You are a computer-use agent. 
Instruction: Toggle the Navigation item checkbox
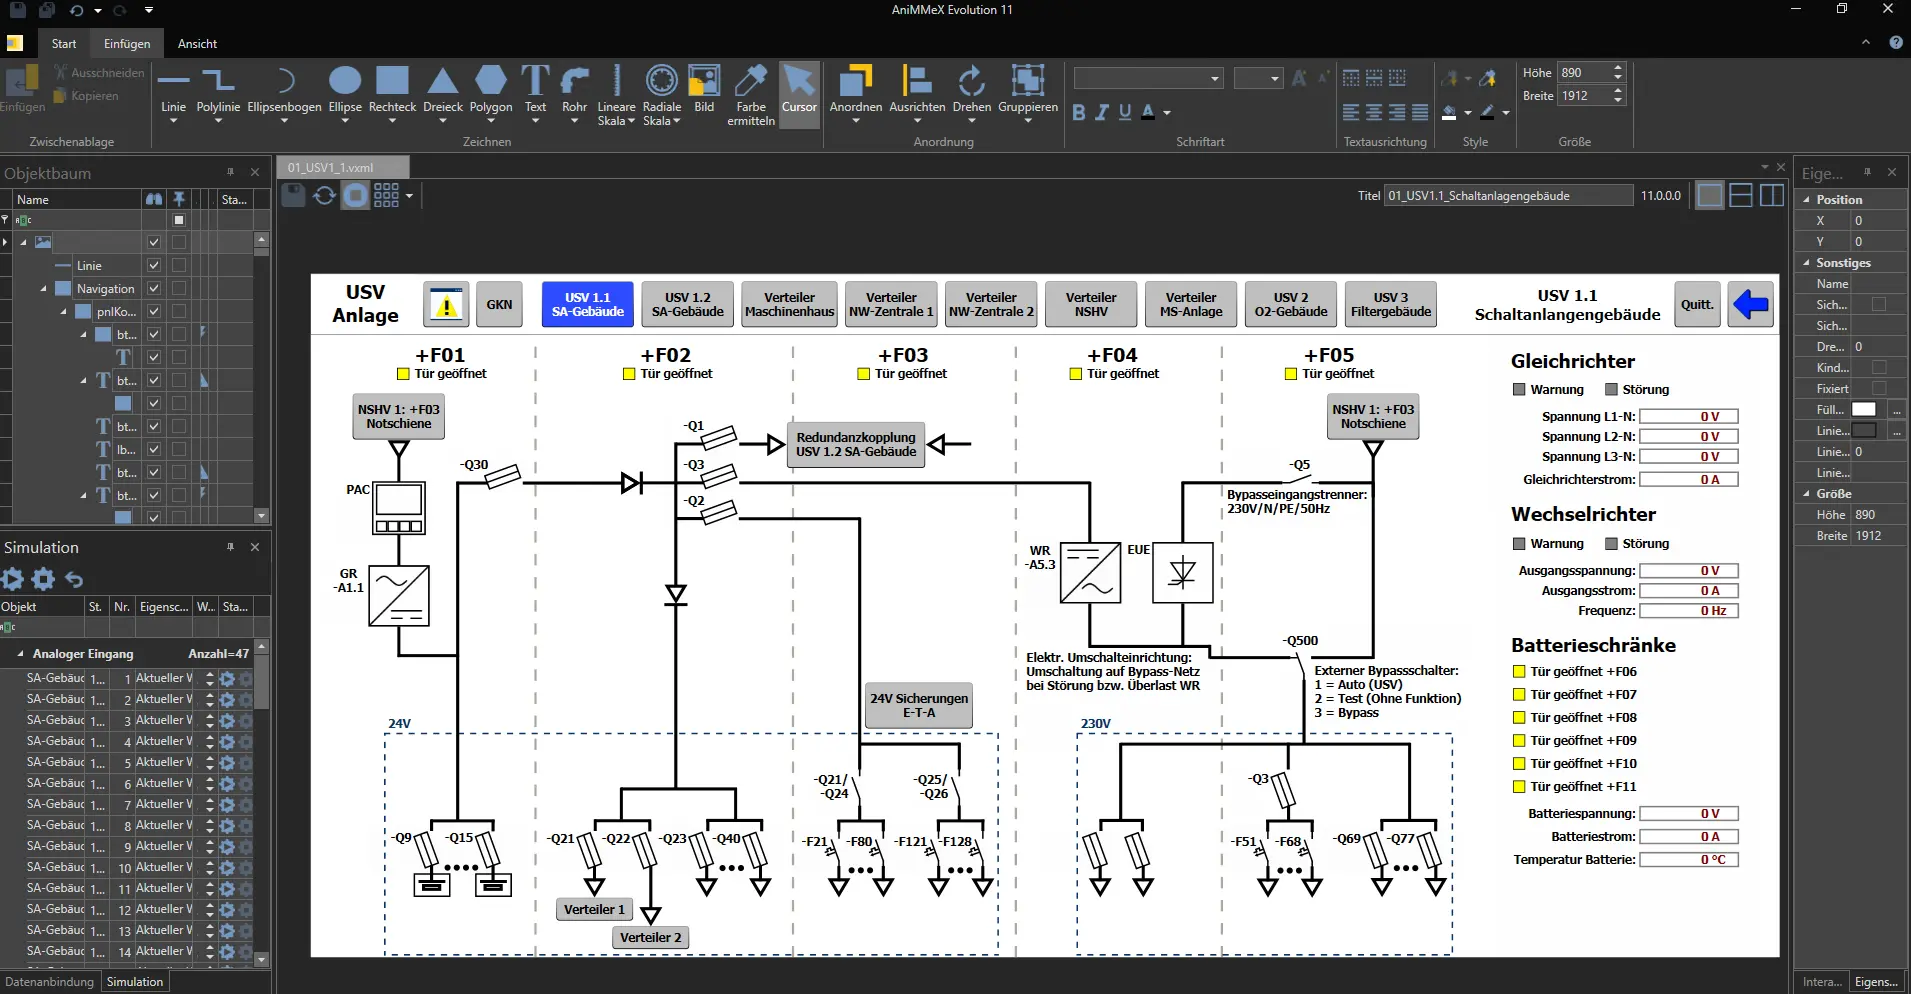click(154, 288)
